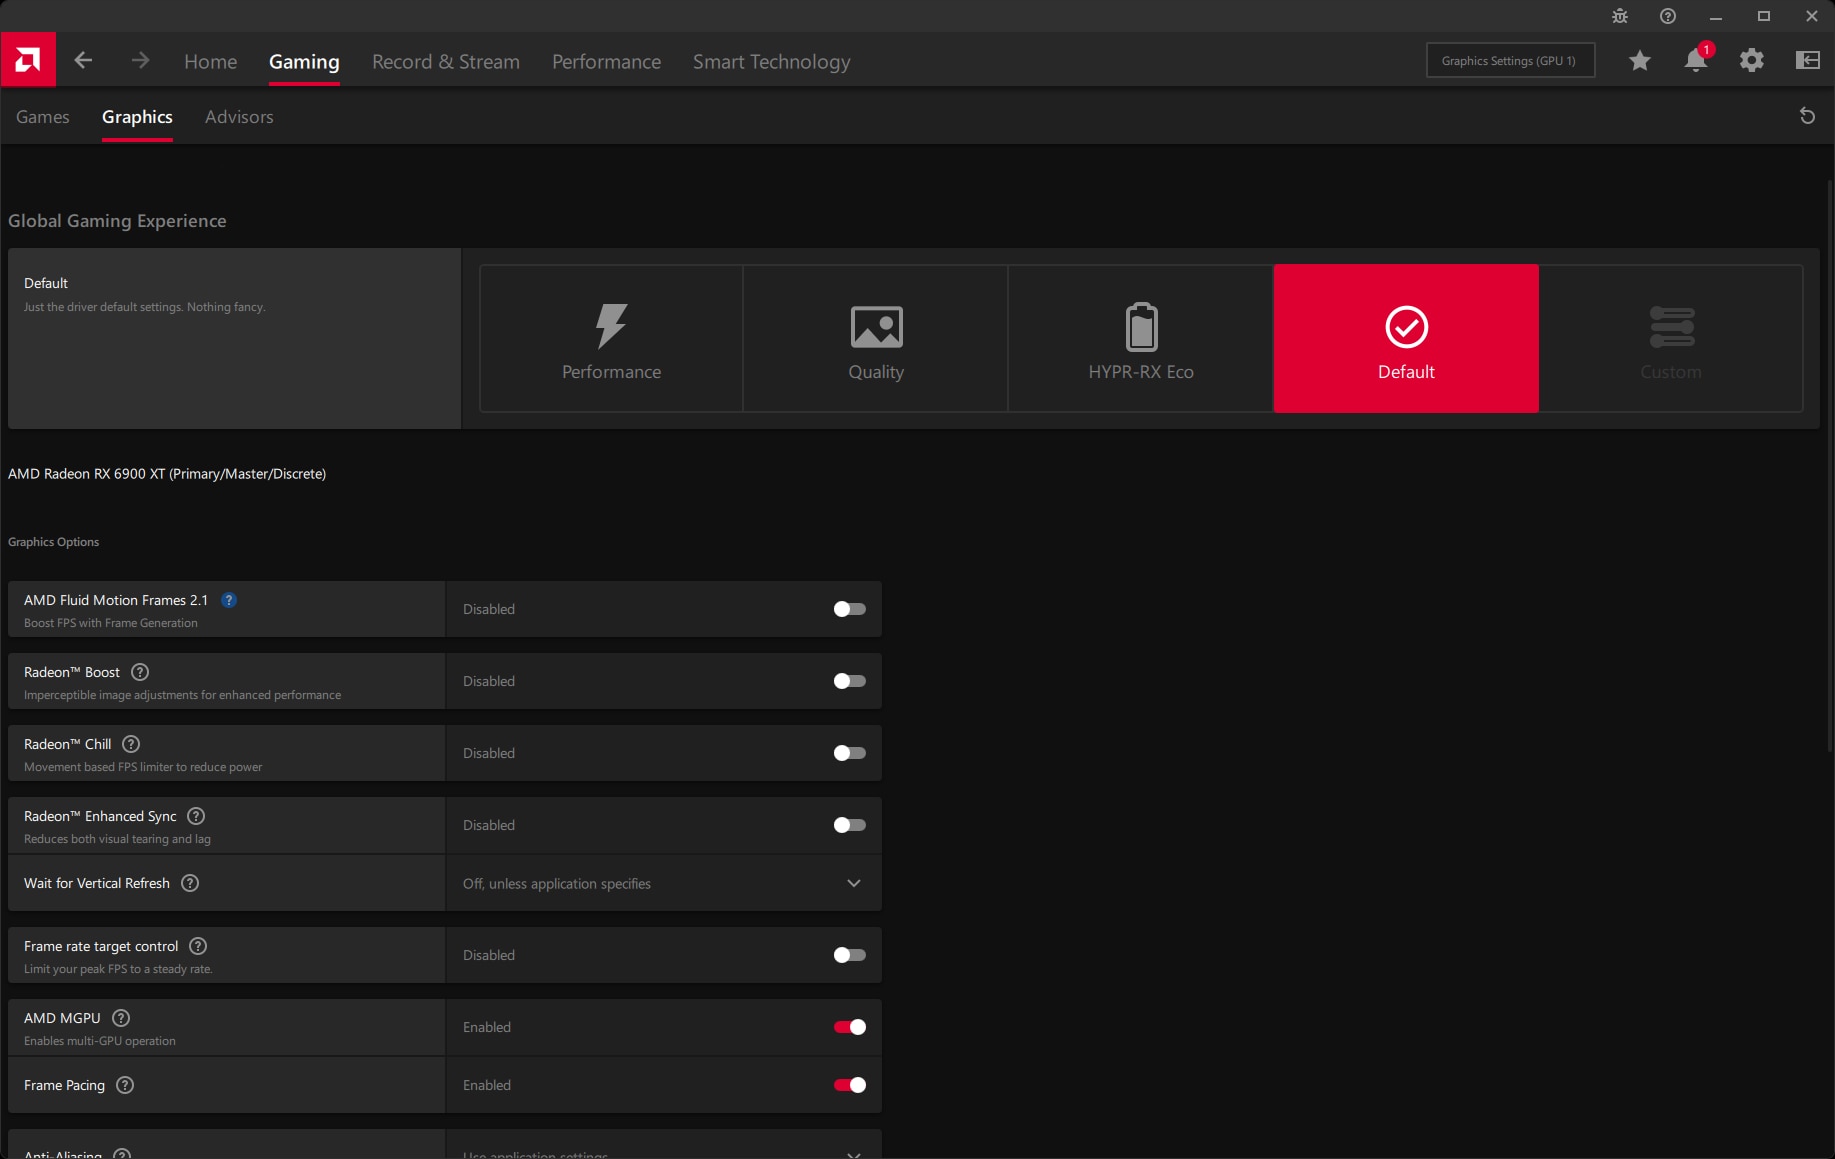The height and width of the screenshot is (1159, 1835).
Task: Enable Frame rate target control toggle
Action: click(850, 955)
